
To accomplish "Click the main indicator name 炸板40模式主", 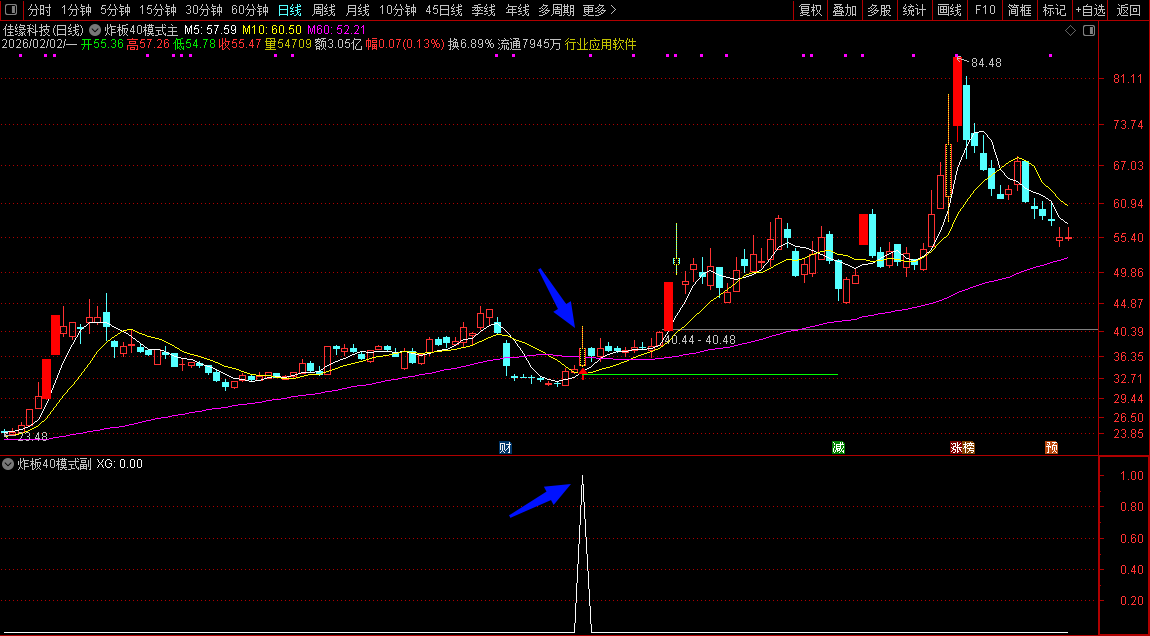I will [142, 30].
